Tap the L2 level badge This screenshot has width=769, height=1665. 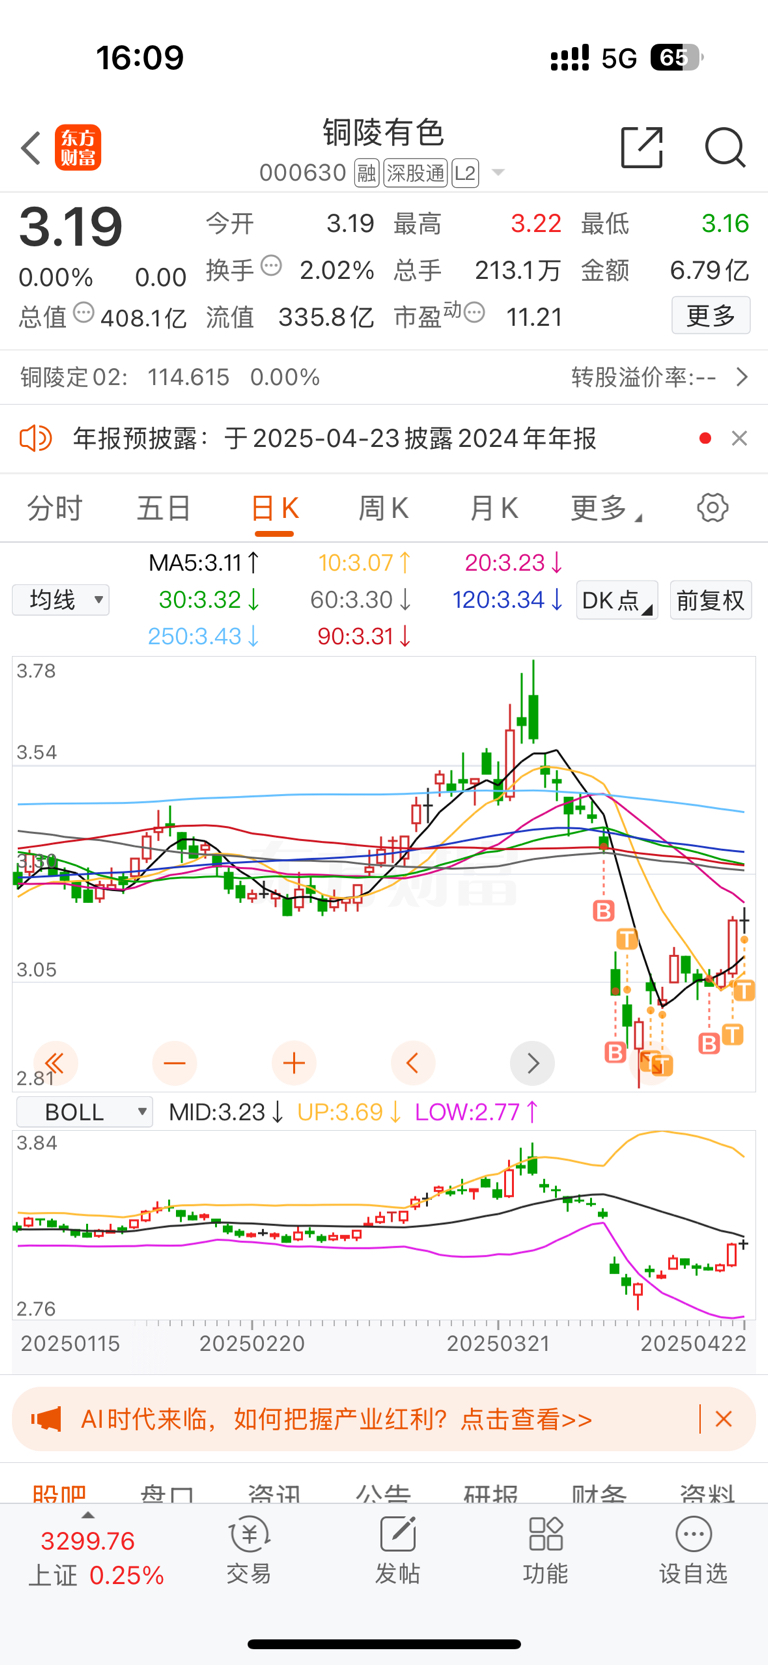pos(465,174)
